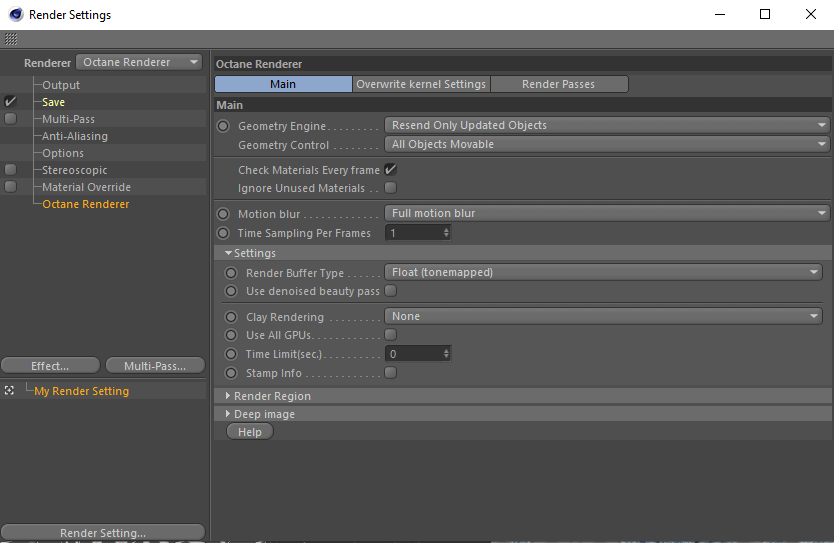
Task: Enable Stamp Info checkbox
Action: (x=390, y=373)
